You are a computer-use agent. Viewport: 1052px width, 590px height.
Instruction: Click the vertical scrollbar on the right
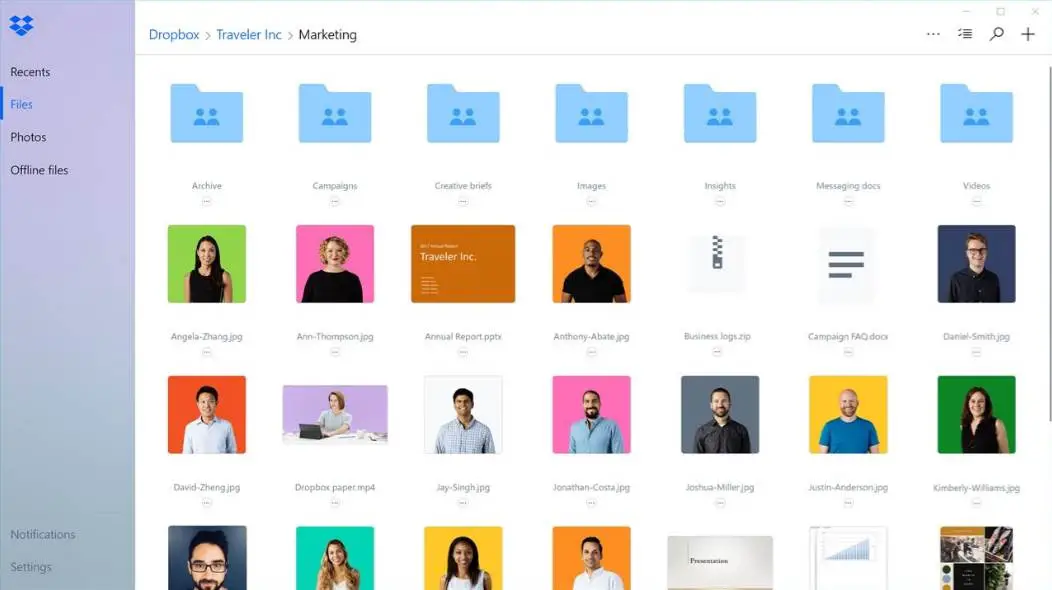tap(1049, 244)
